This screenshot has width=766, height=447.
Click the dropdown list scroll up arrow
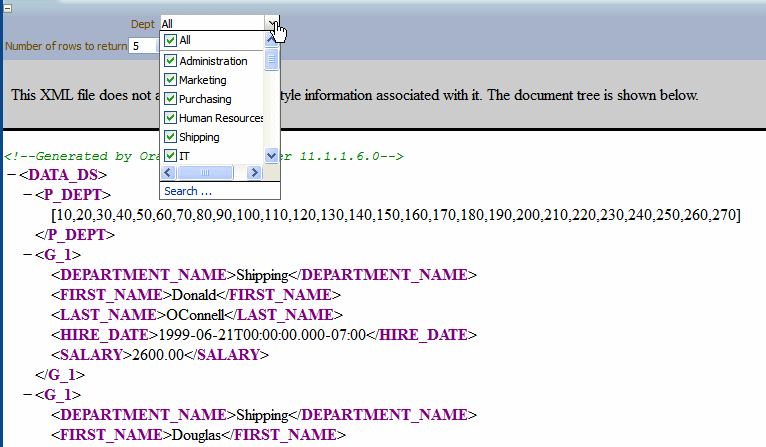(x=271, y=40)
